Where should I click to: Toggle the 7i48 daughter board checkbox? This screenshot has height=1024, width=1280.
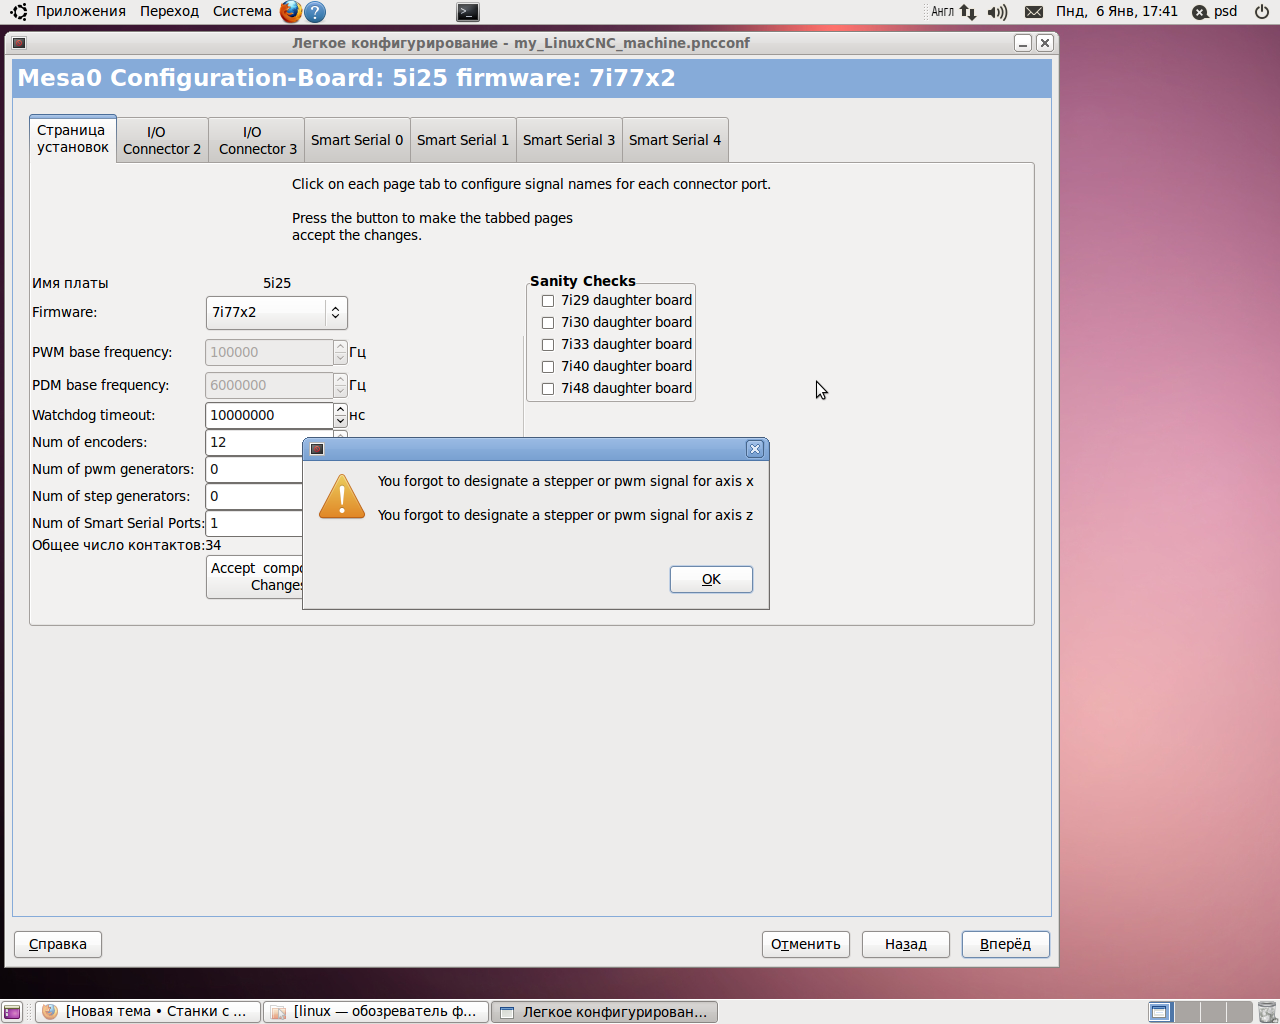[x=548, y=389]
